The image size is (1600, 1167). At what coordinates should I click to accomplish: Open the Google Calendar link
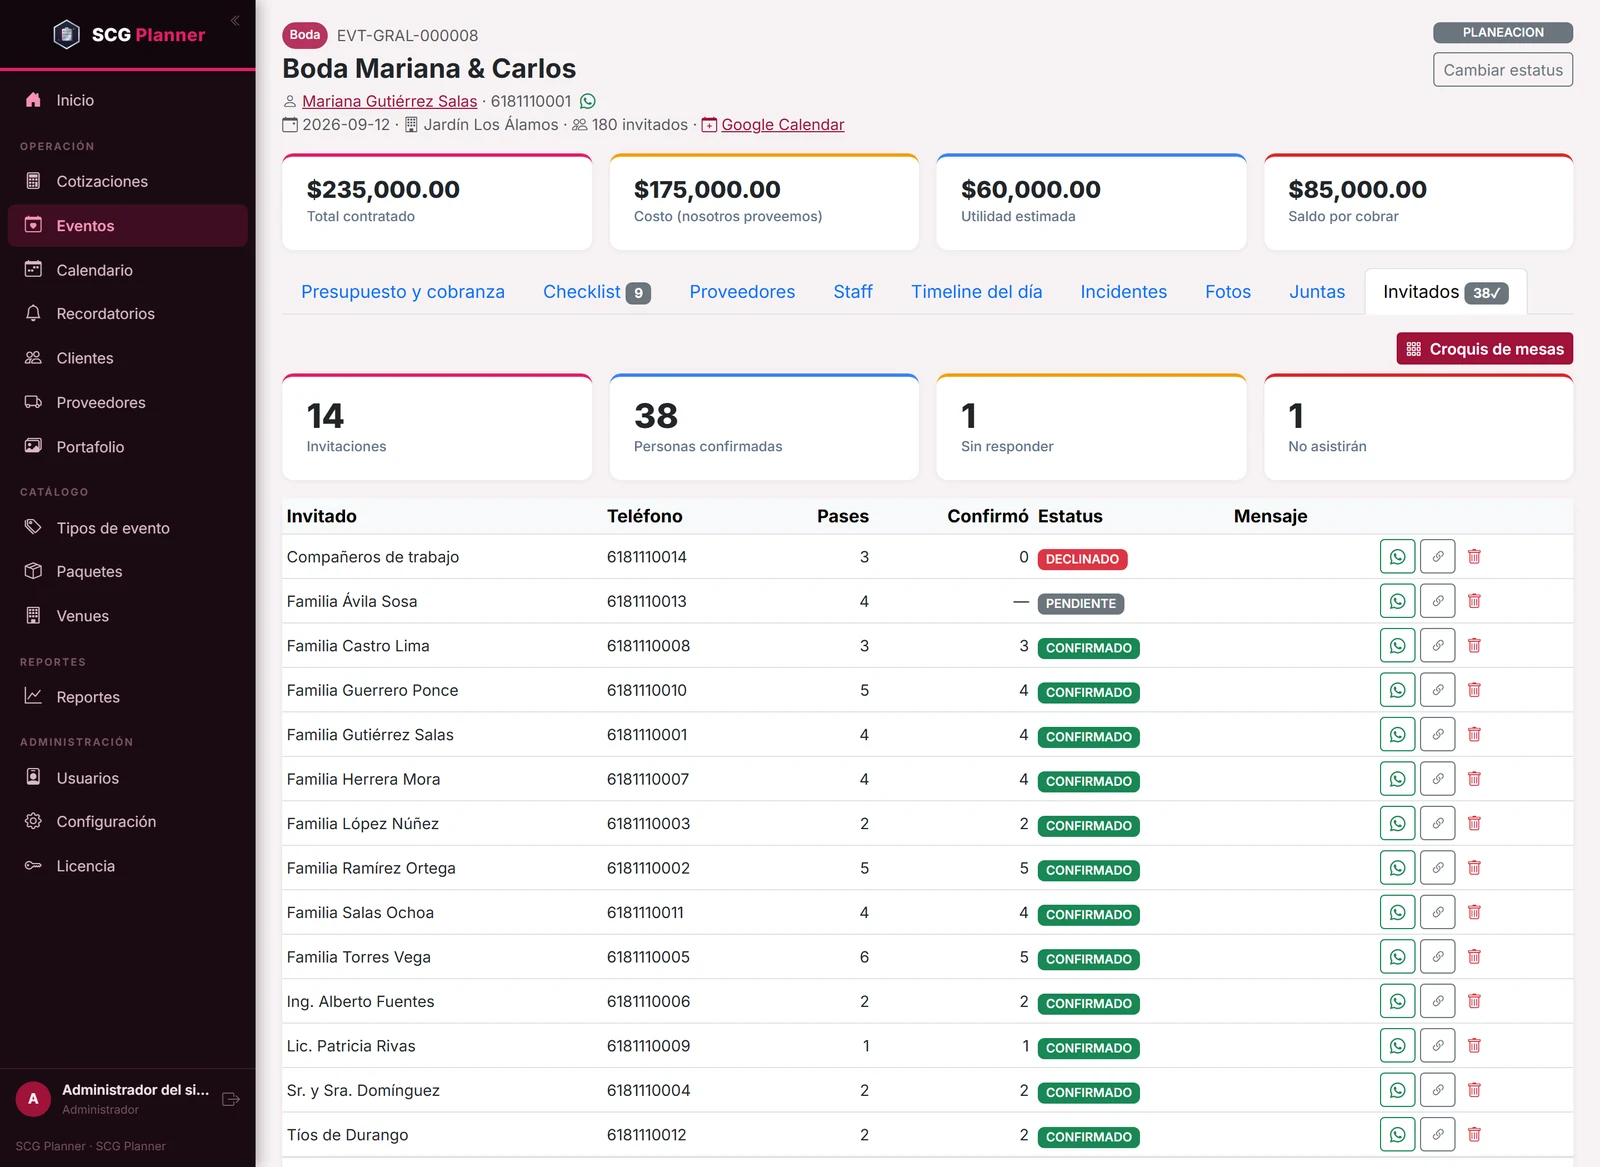click(x=782, y=125)
